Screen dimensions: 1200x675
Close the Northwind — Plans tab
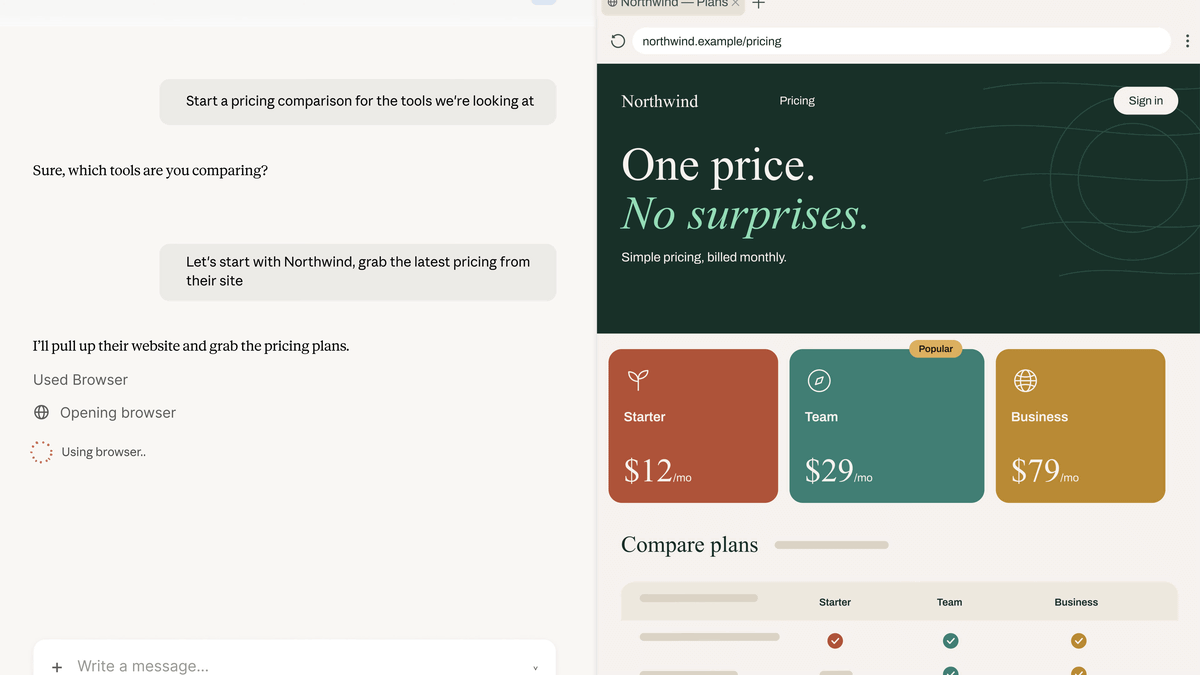pos(735,4)
